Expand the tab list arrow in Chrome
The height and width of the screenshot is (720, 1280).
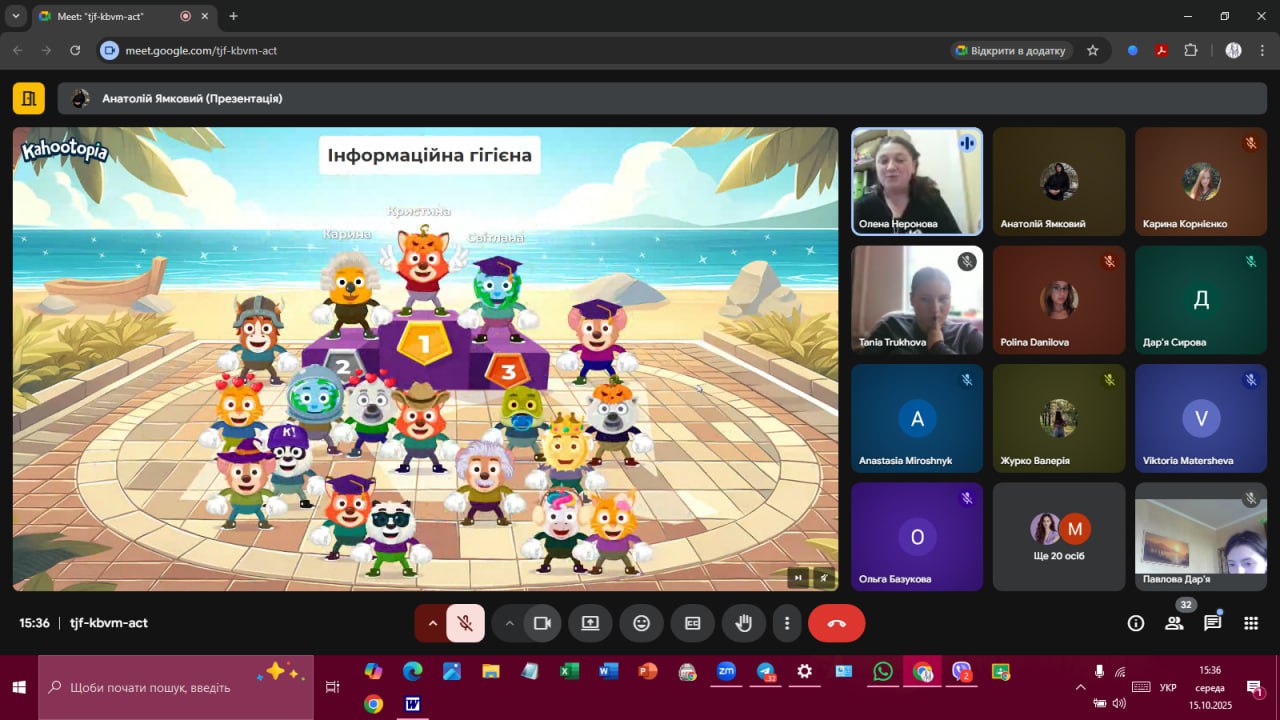pyautogui.click(x=15, y=16)
